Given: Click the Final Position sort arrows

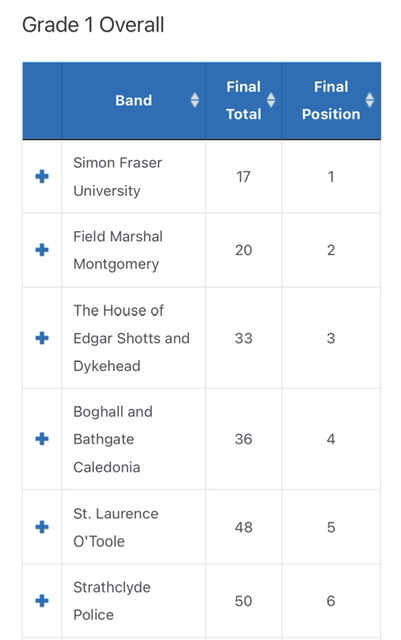Looking at the screenshot, I should [x=370, y=100].
